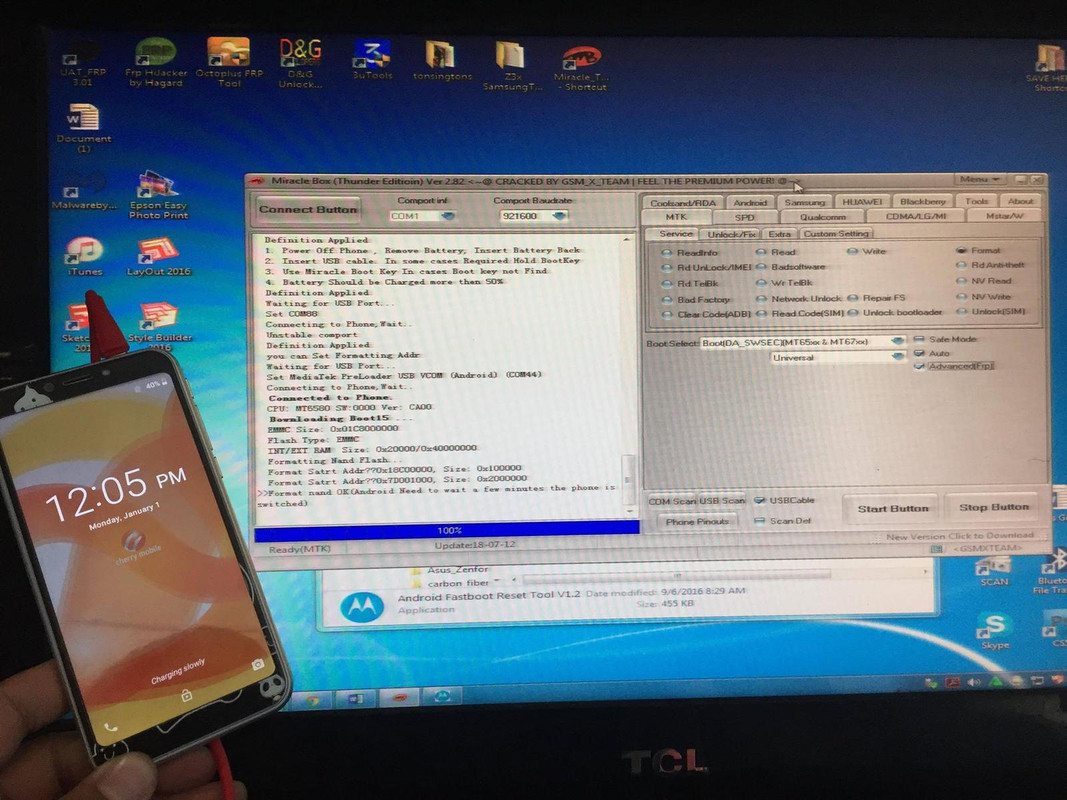Screen dimensions: 1067x800
Task: Click the Motorola tool taskbar icon
Action: pyautogui.click(x=442, y=695)
